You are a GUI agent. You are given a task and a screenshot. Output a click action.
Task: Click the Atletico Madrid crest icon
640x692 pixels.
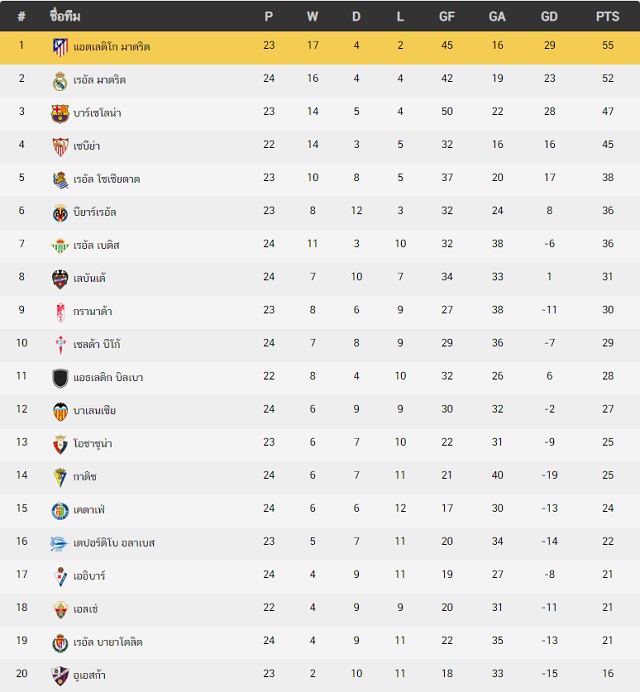pyautogui.click(x=60, y=47)
